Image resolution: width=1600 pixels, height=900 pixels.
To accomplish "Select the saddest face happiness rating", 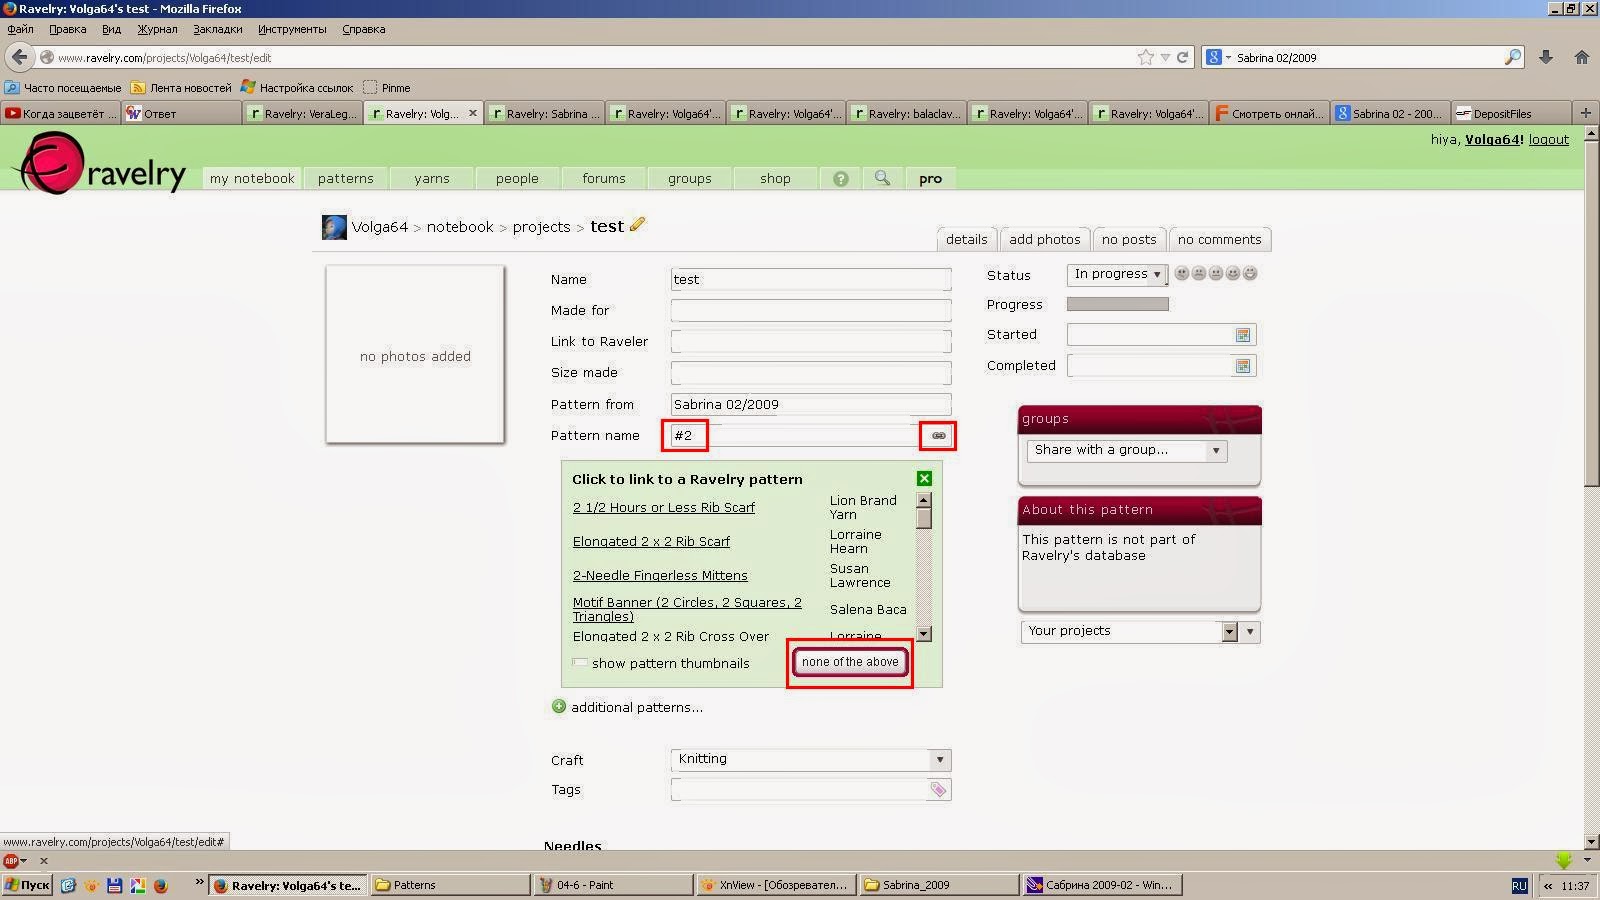I will pos(1182,273).
